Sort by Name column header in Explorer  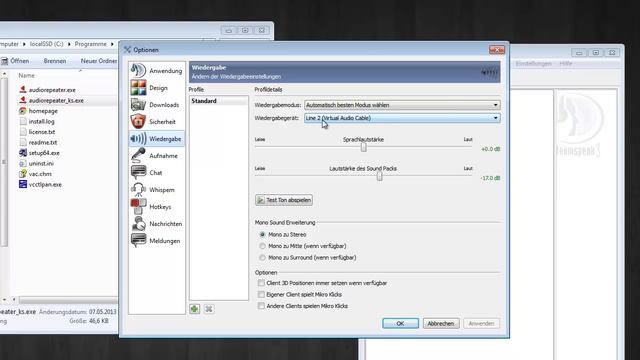click(27, 76)
